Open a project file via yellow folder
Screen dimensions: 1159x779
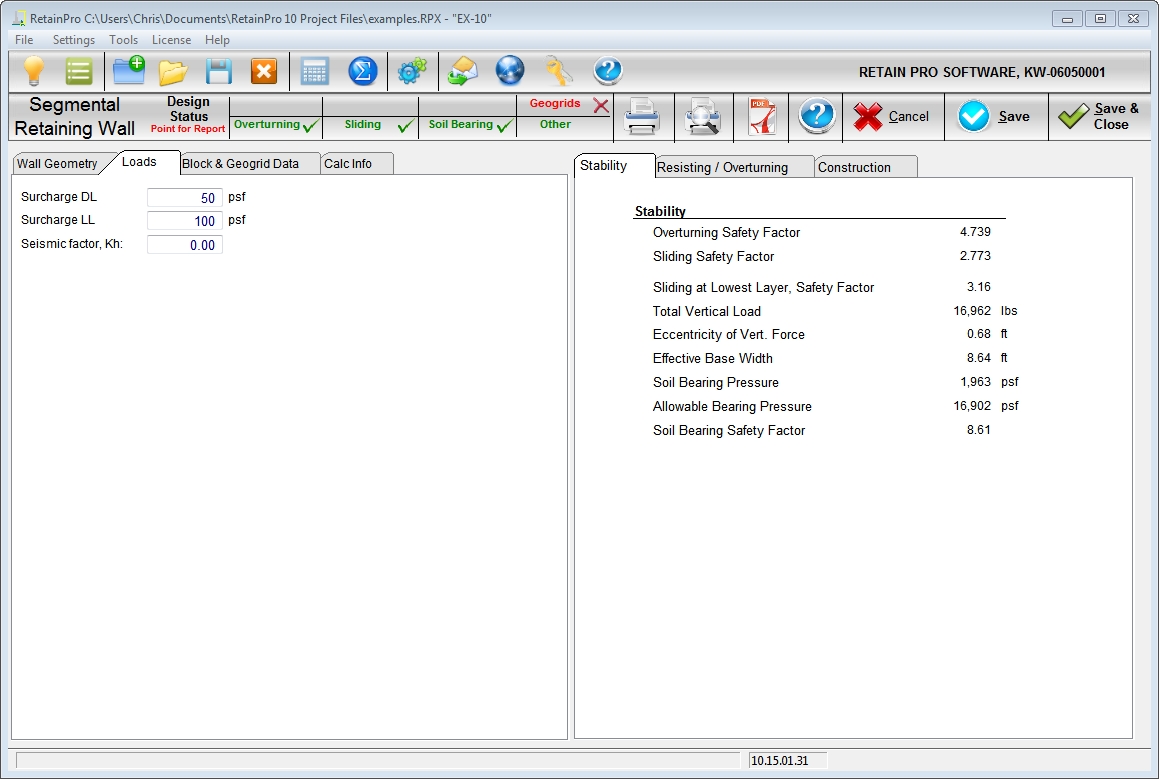coord(173,72)
